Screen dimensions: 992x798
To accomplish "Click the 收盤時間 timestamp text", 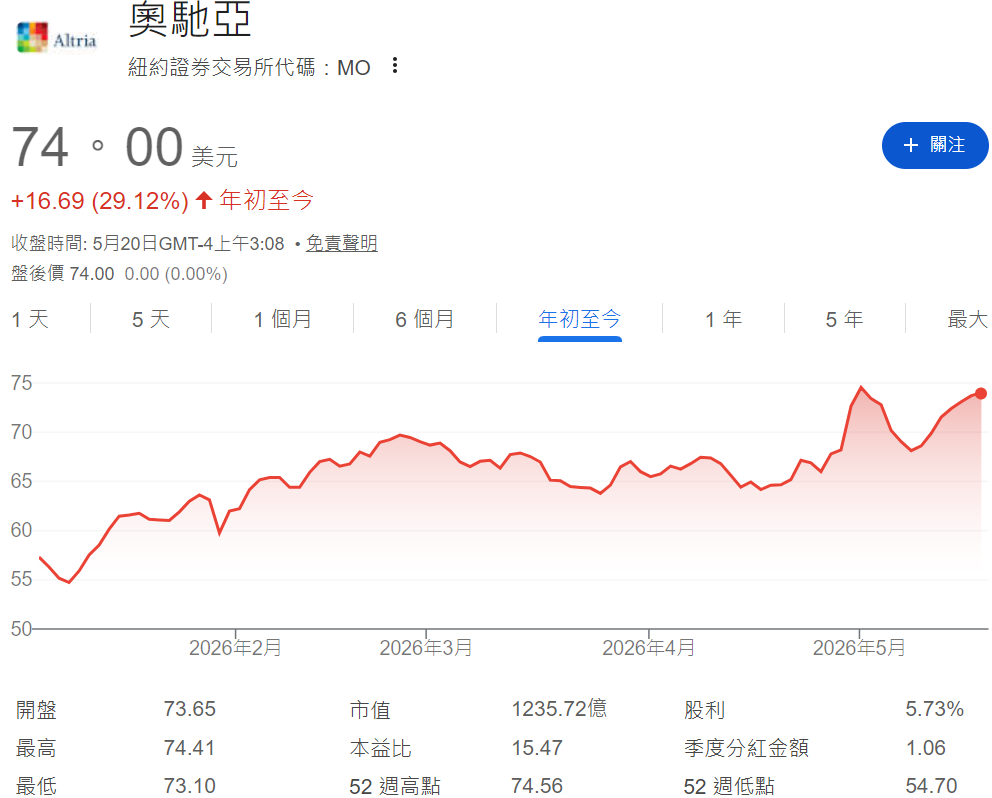I will (x=148, y=243).
